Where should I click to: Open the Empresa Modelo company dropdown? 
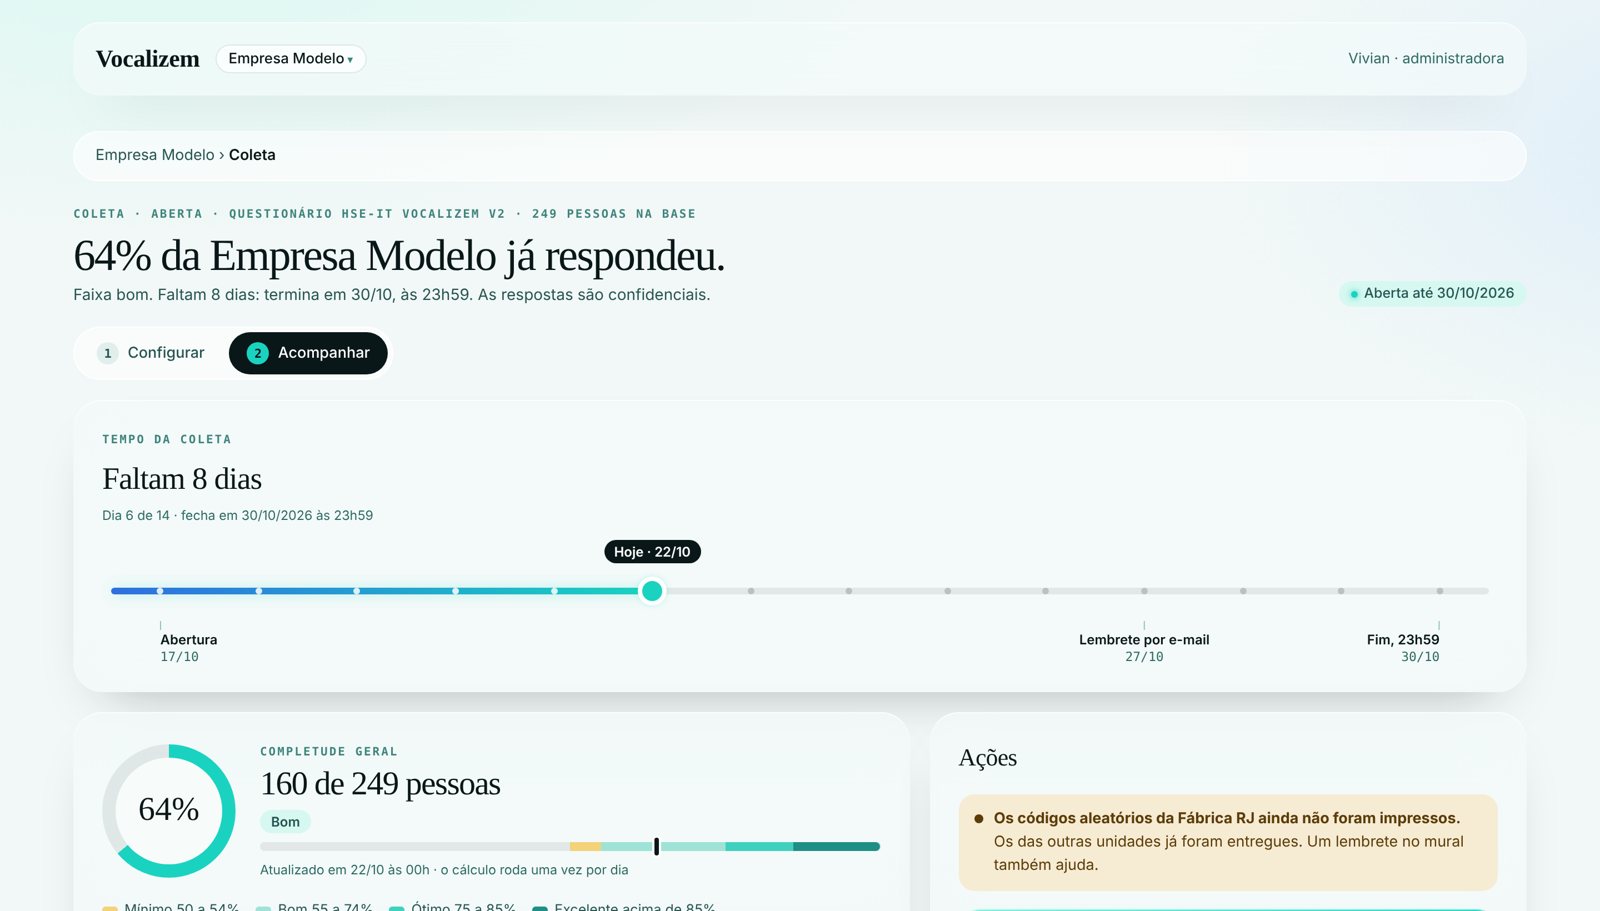pos(290,59)
